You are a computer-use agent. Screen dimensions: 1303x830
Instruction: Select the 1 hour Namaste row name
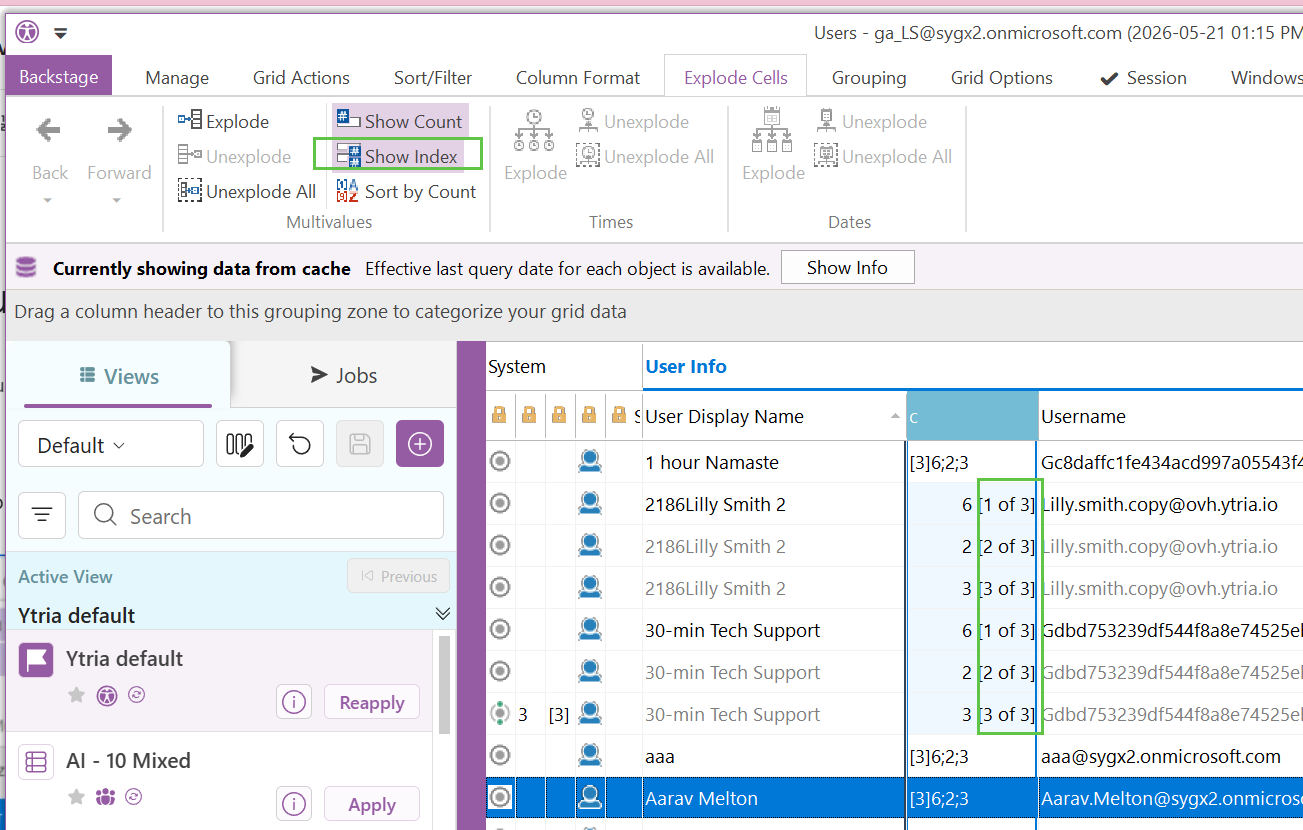711,462
